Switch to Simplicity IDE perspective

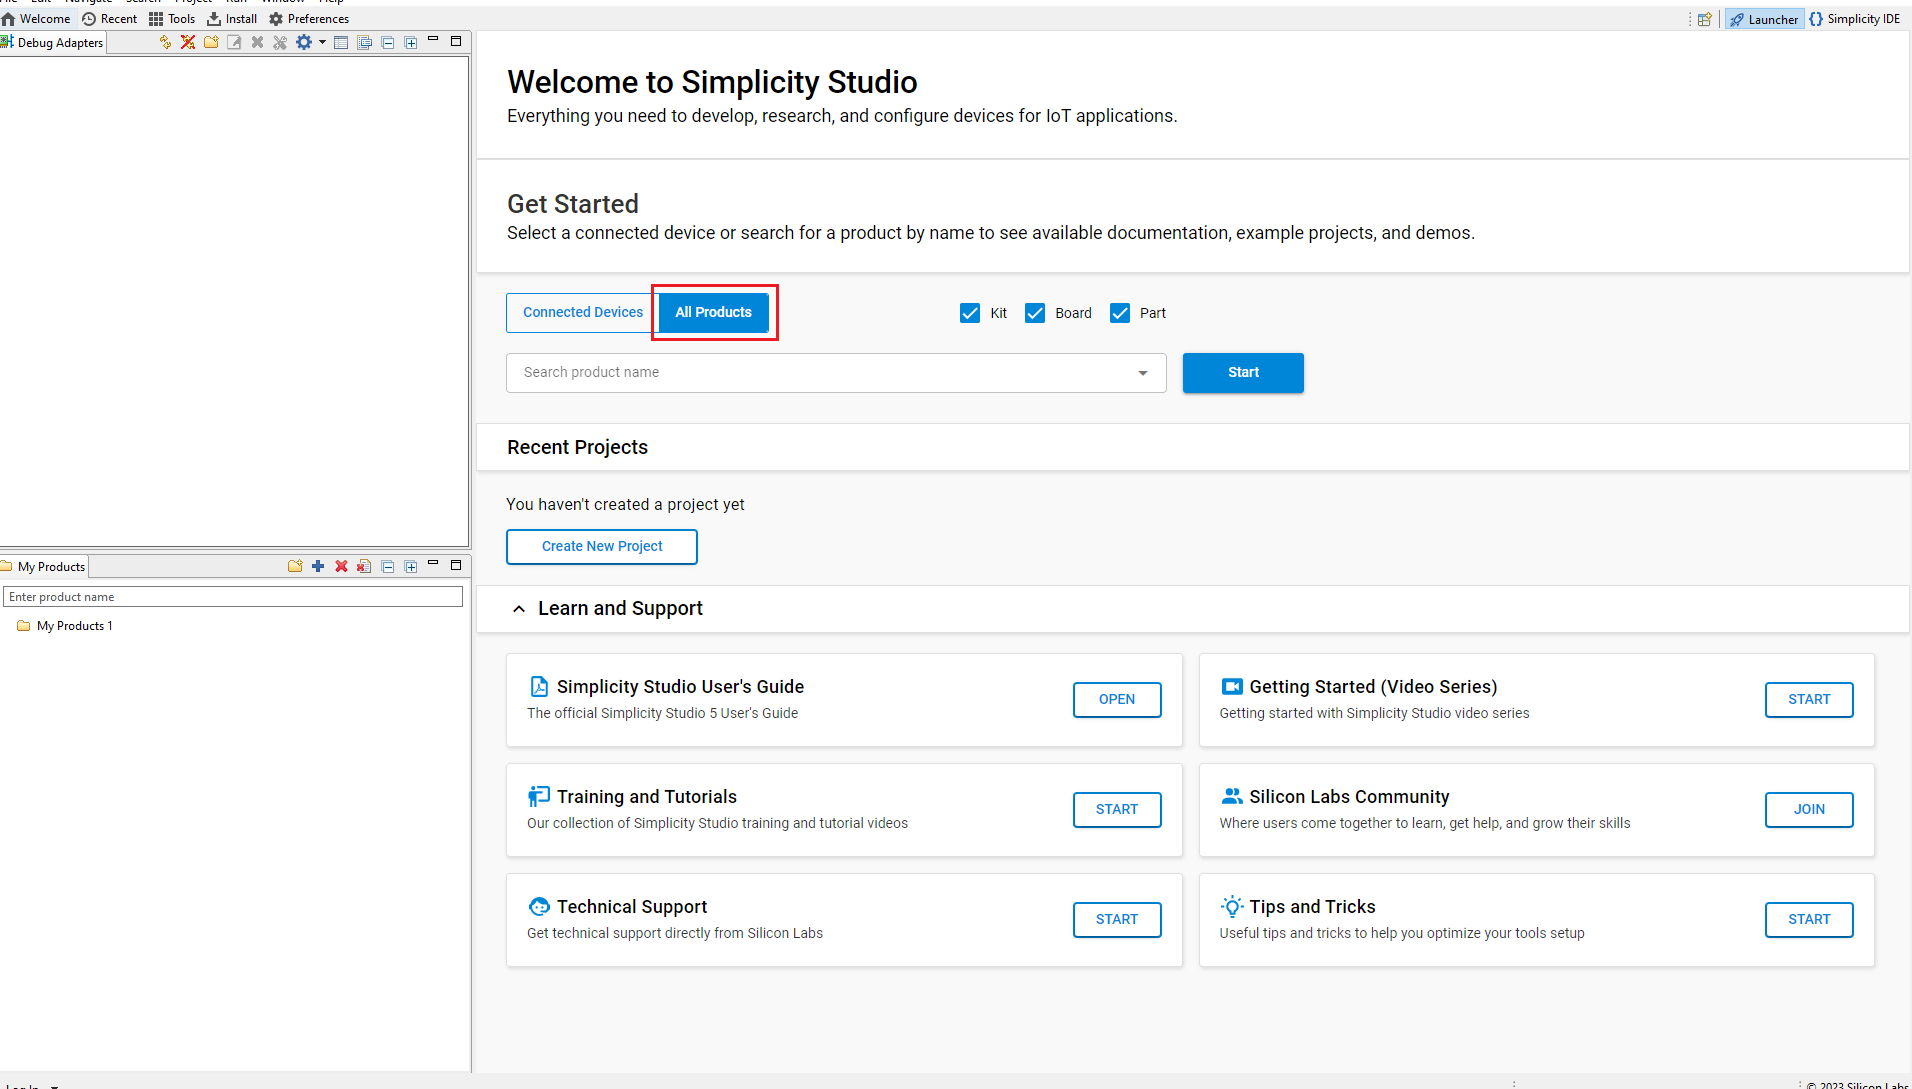point(1855,19)
